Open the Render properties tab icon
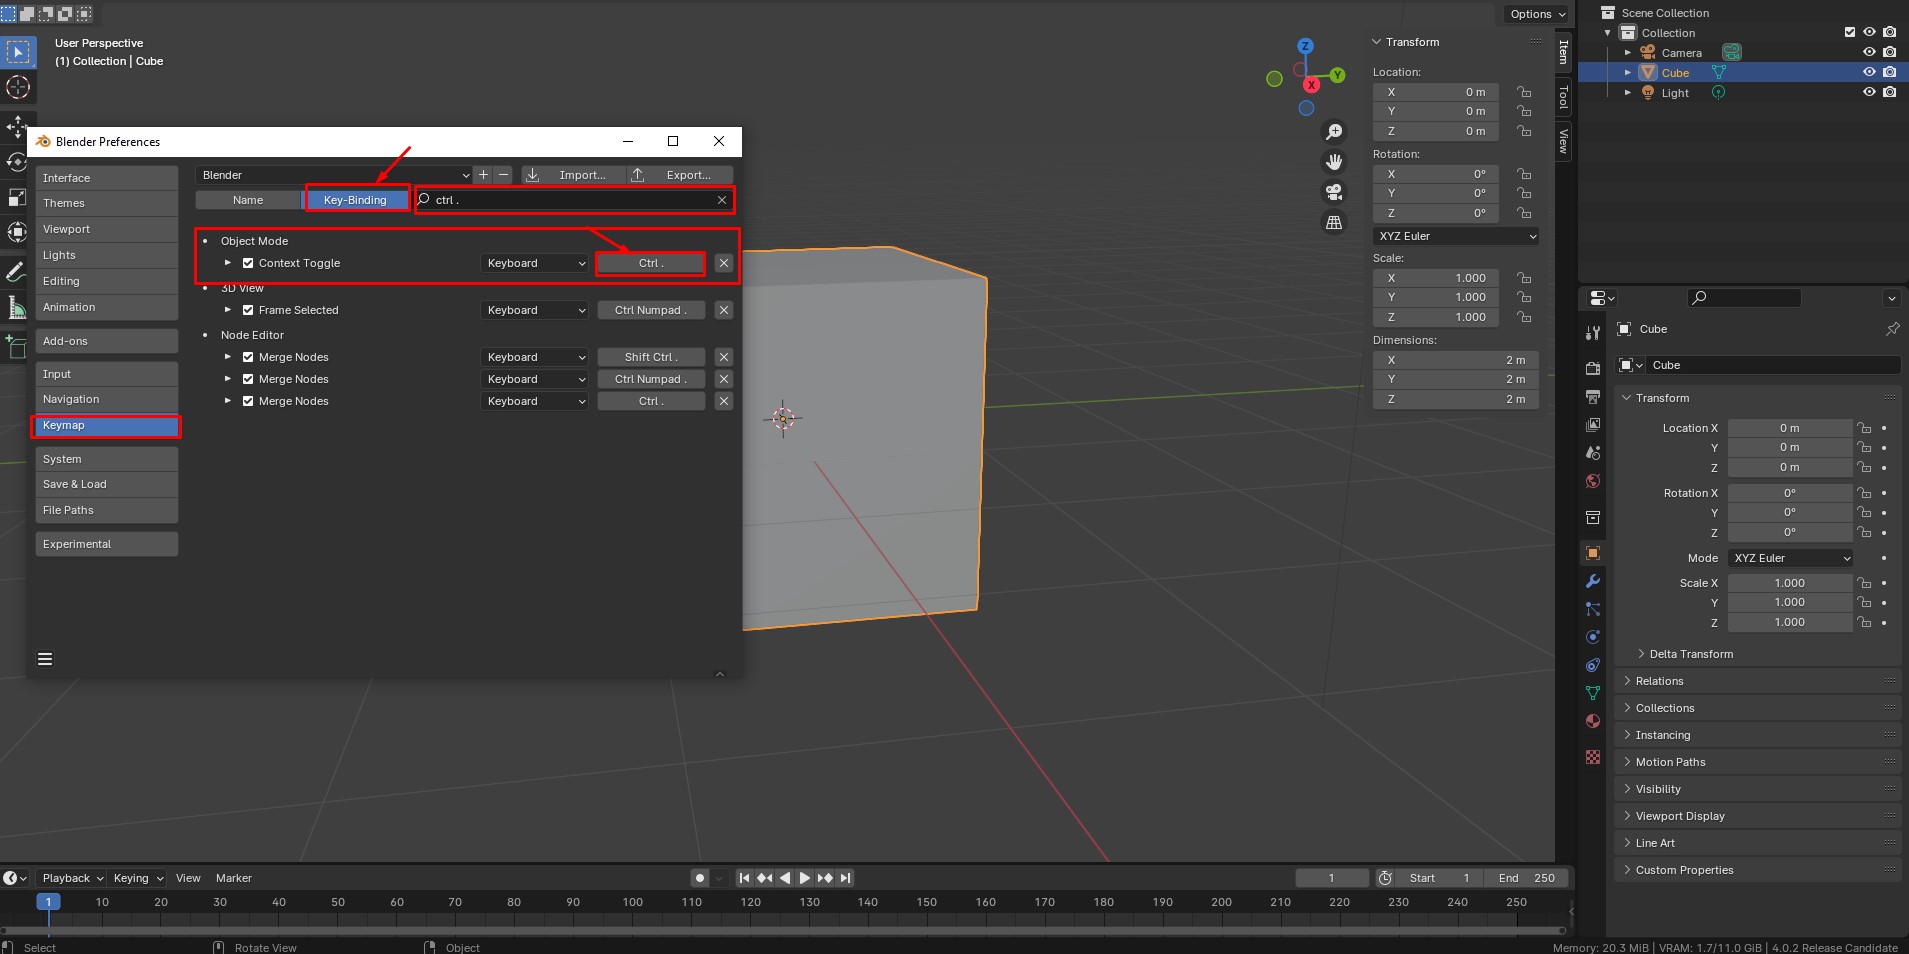The image size is (1909, 954). tap(1593, 368)
